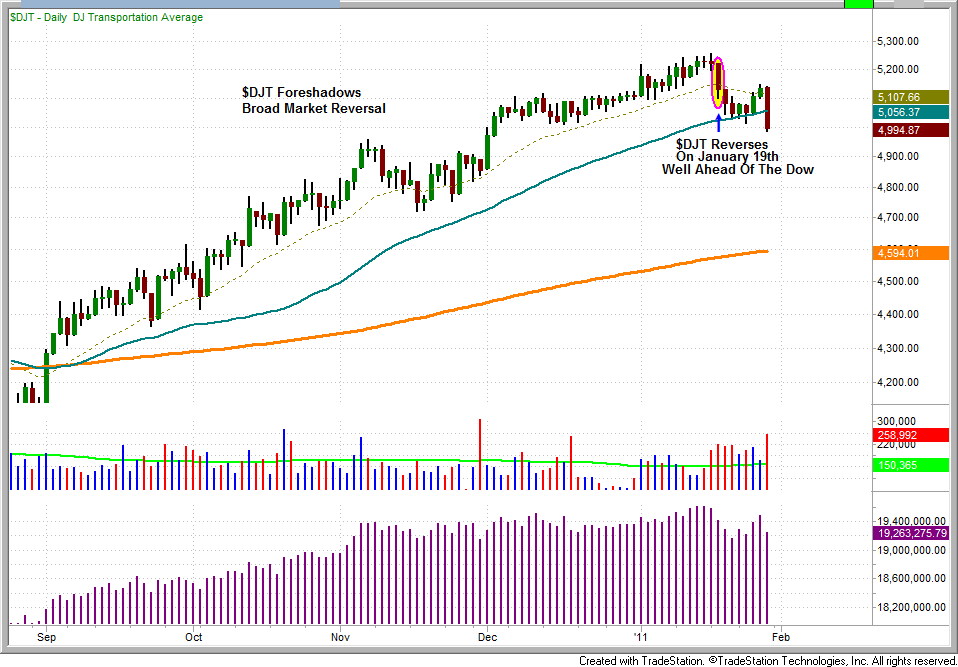Click the Feb label on the date axis
The height and width of the screenshot is (667, 958).
782,636
